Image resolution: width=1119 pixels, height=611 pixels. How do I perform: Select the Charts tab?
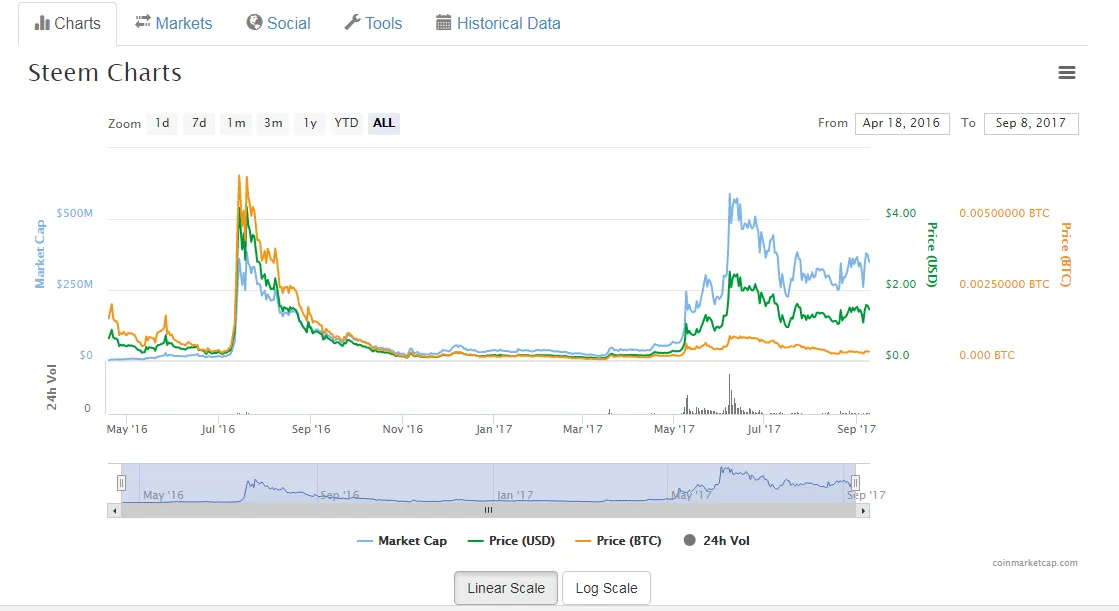pos(68,24)
